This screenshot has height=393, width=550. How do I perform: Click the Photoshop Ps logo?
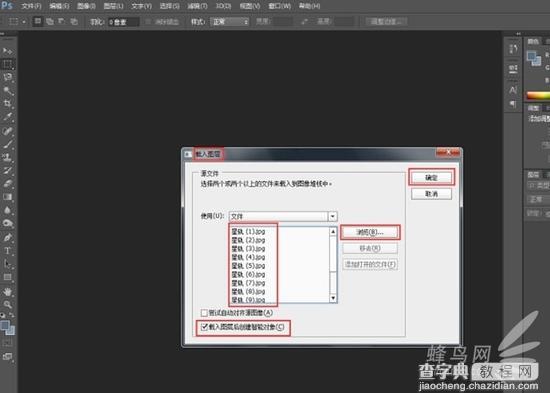coord(7,6)
